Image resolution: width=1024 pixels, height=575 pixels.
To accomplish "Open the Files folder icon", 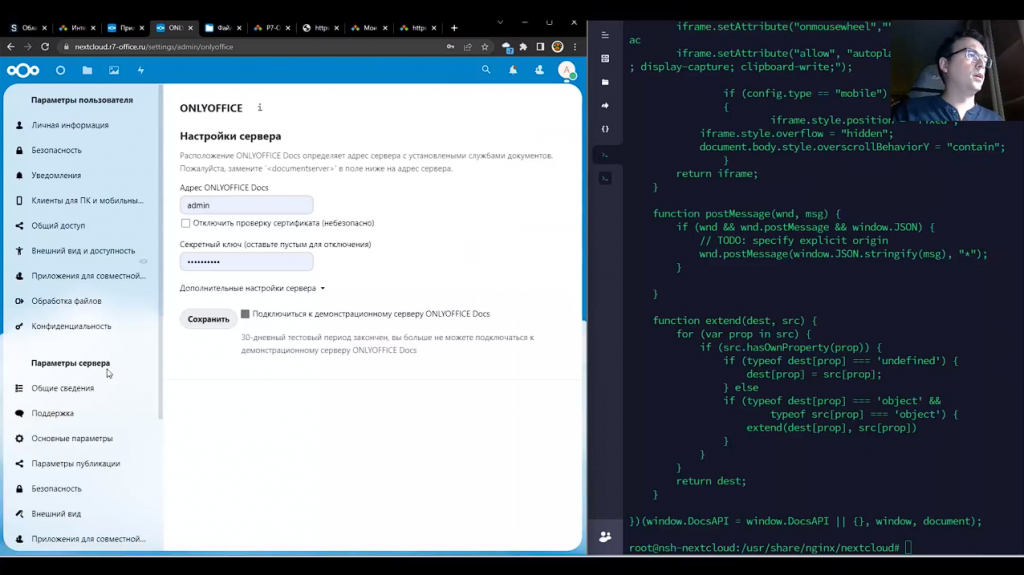I will (87, 70).
